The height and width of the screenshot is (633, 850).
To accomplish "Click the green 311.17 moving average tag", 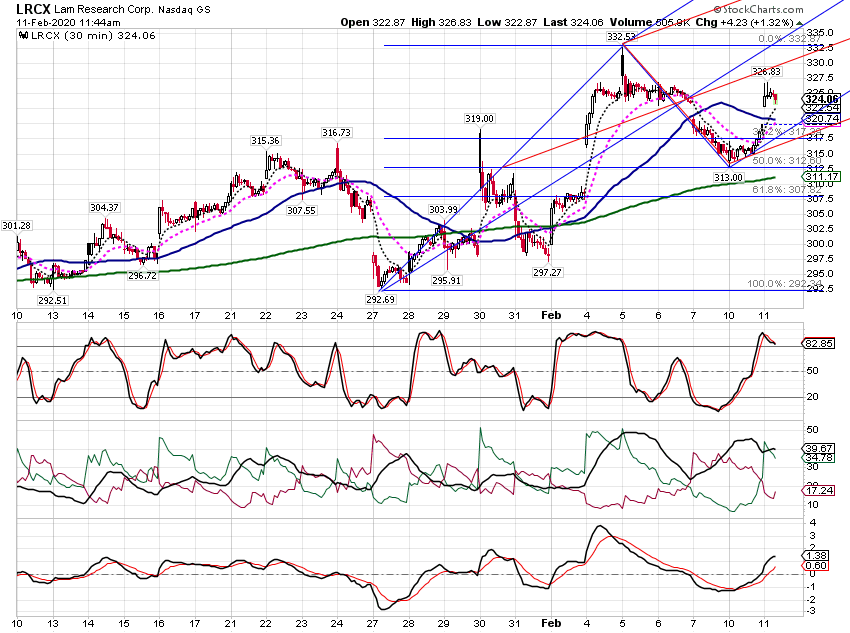I will 822,177.
